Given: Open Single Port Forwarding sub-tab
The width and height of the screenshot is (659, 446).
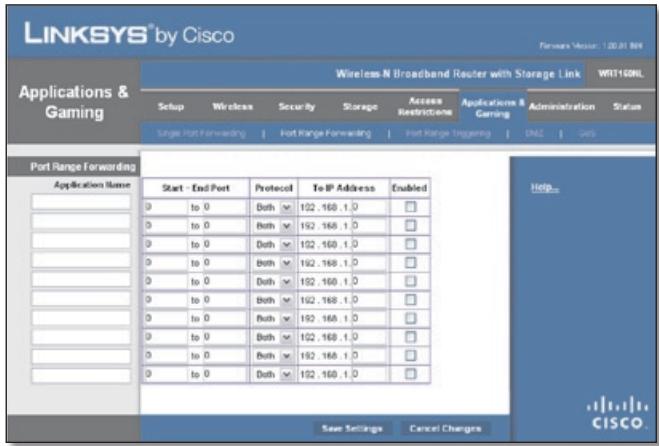Looking at the screenshot, I should (x=201, y=134).
